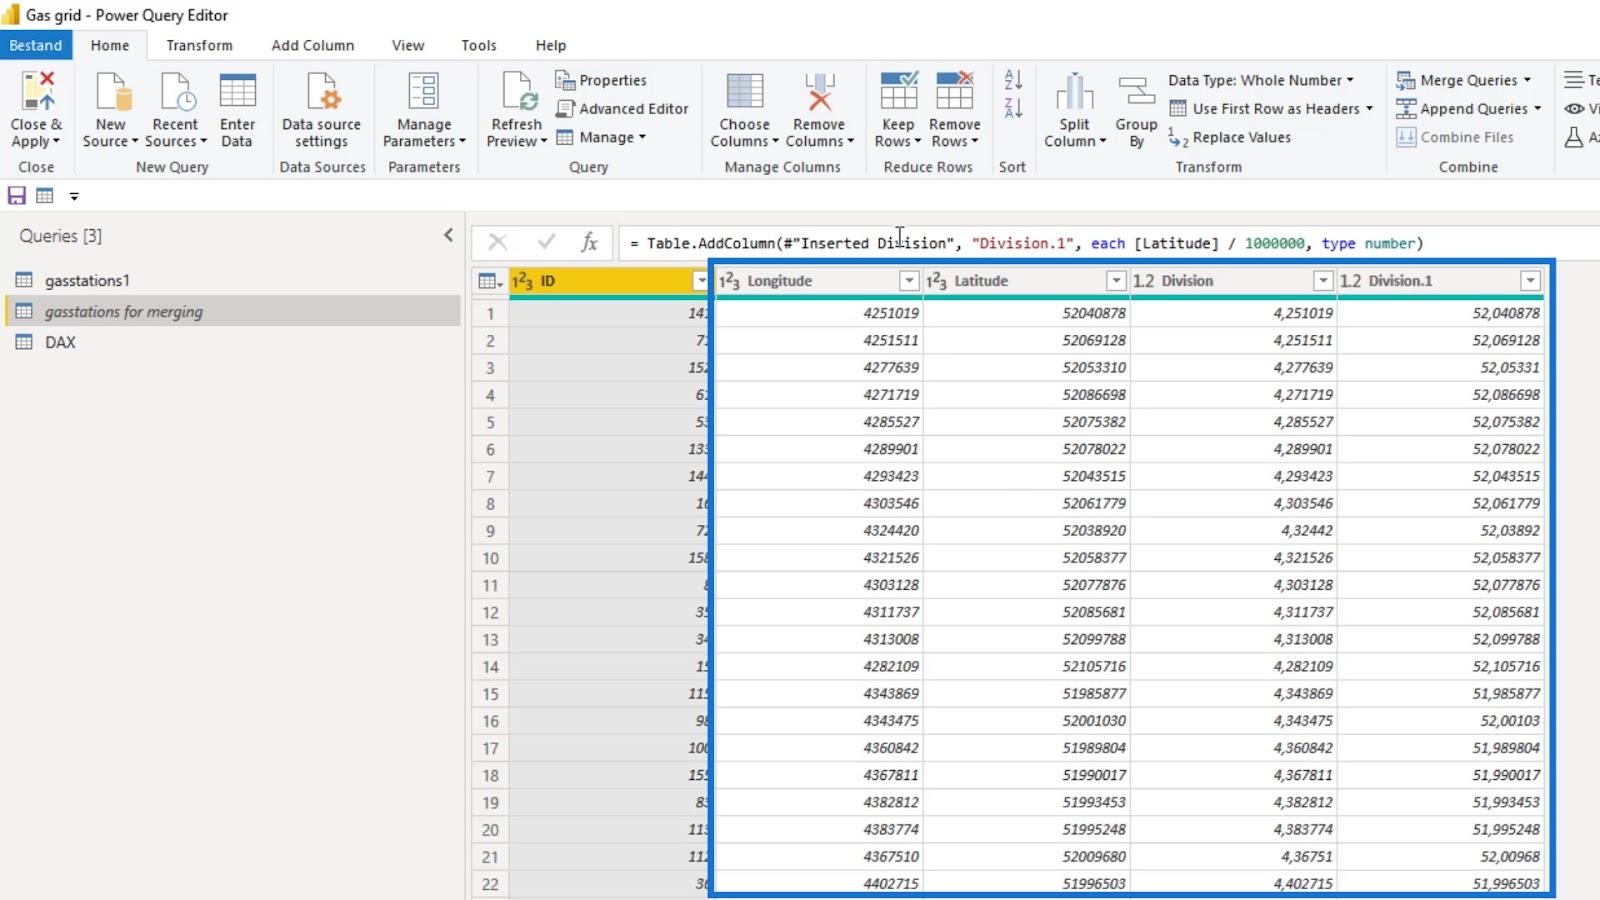Expand Use First Row as Headers dropdown
The image size is (1600, 900).
1369,108
